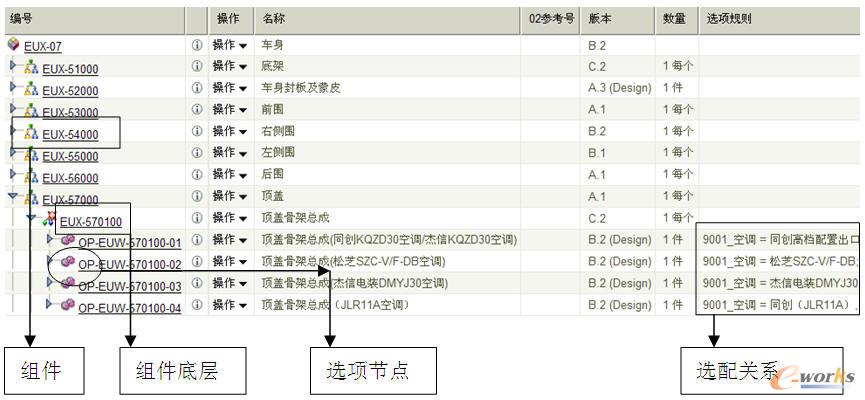
Task: Expand the EUX-53000 tree node
Action: (x=14, y=111)
